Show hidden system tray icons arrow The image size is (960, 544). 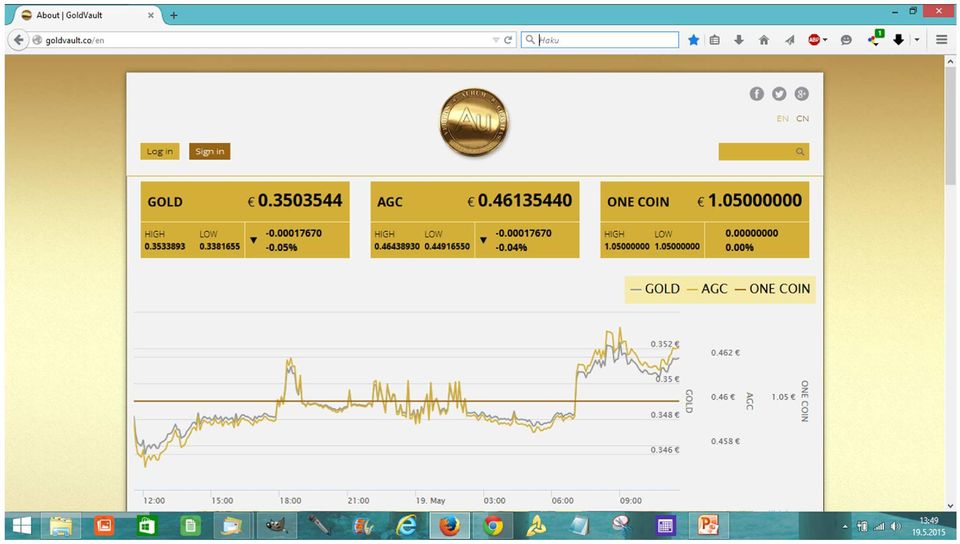click(x=845, y=526)
